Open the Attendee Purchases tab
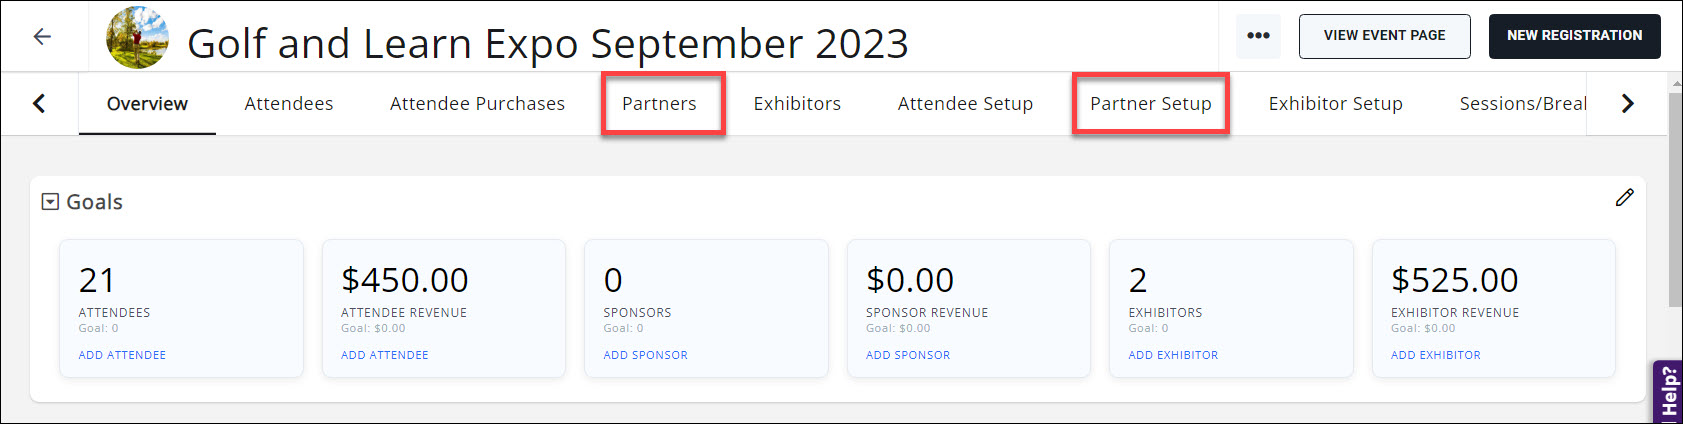This screenshot has height=424, width=1683. coord(477,104)
